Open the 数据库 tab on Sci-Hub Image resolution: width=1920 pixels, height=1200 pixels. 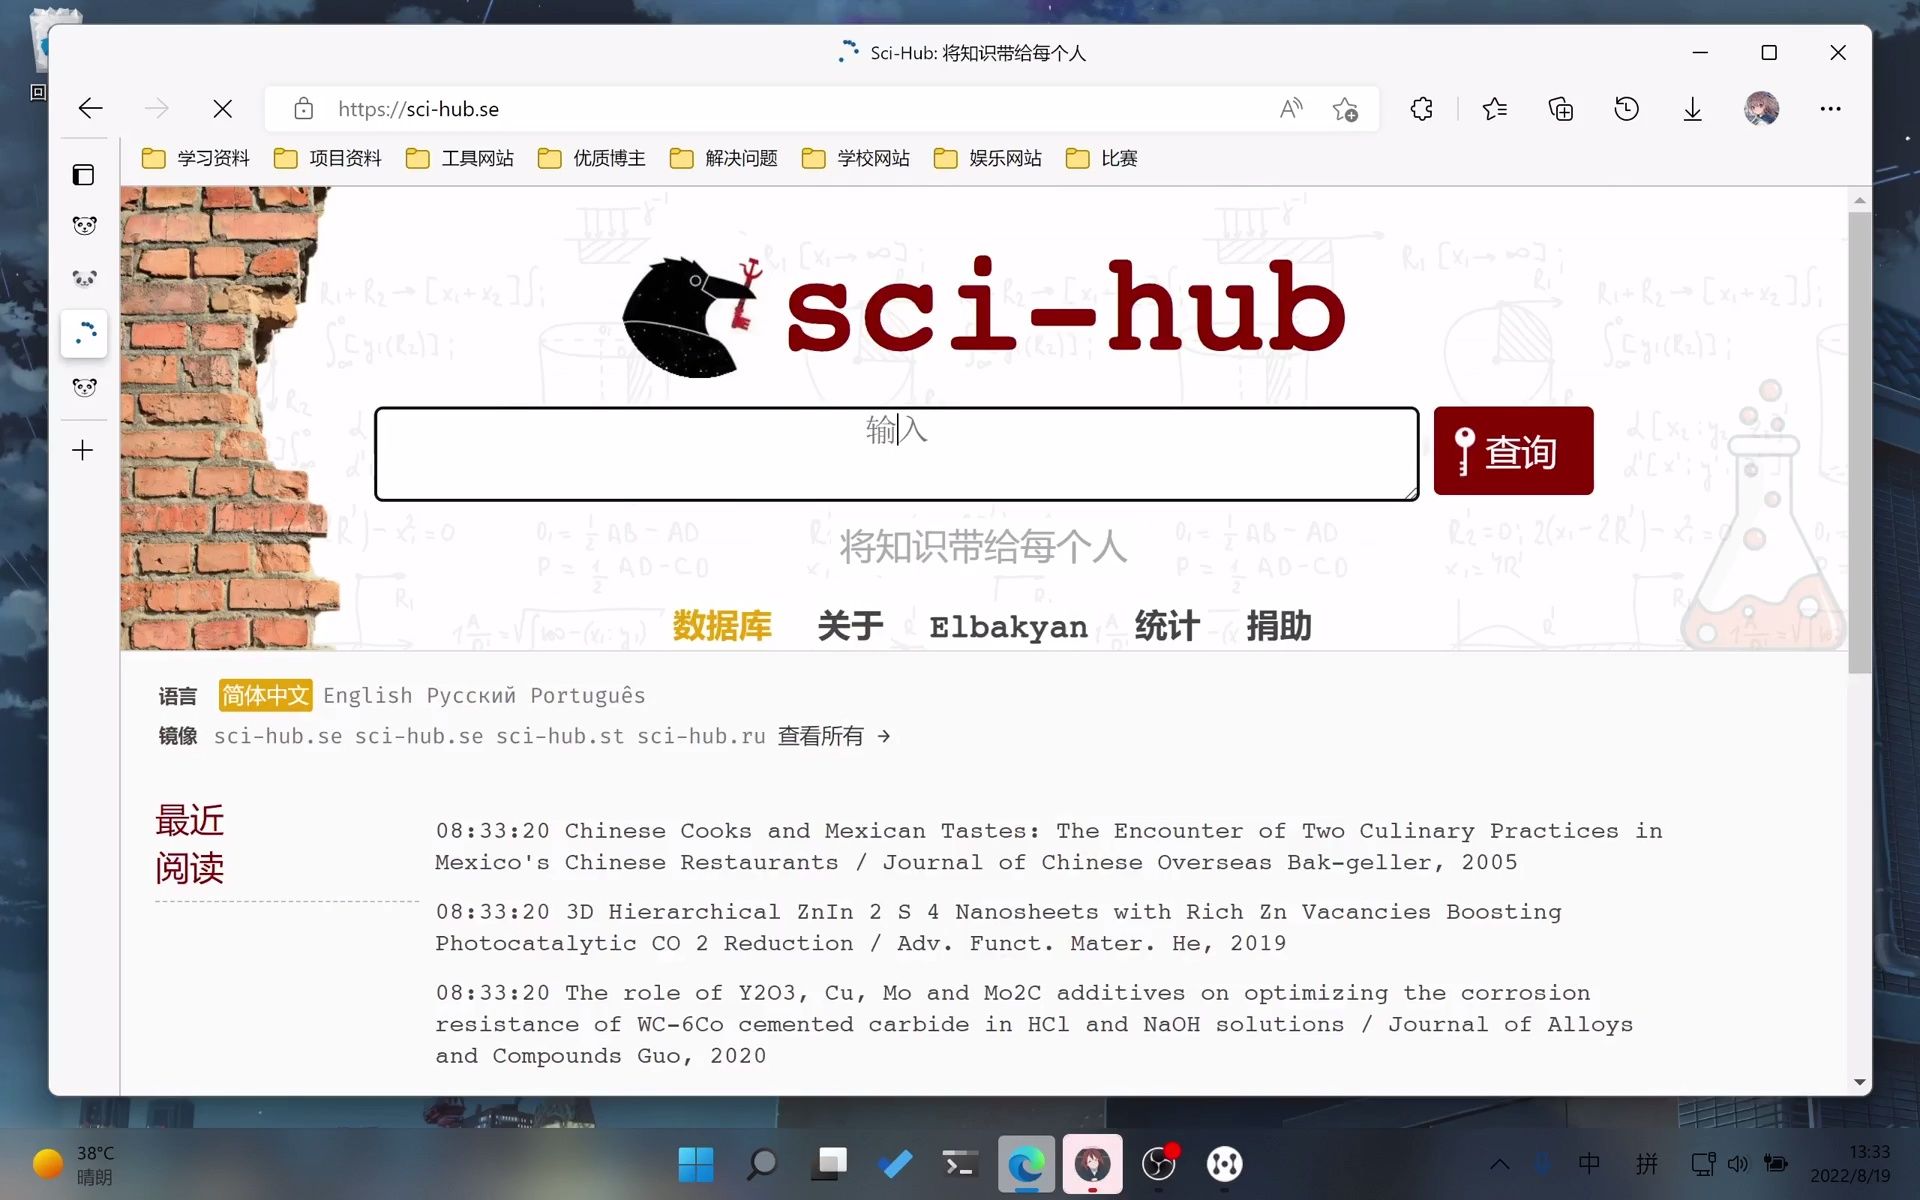point(720,624)
